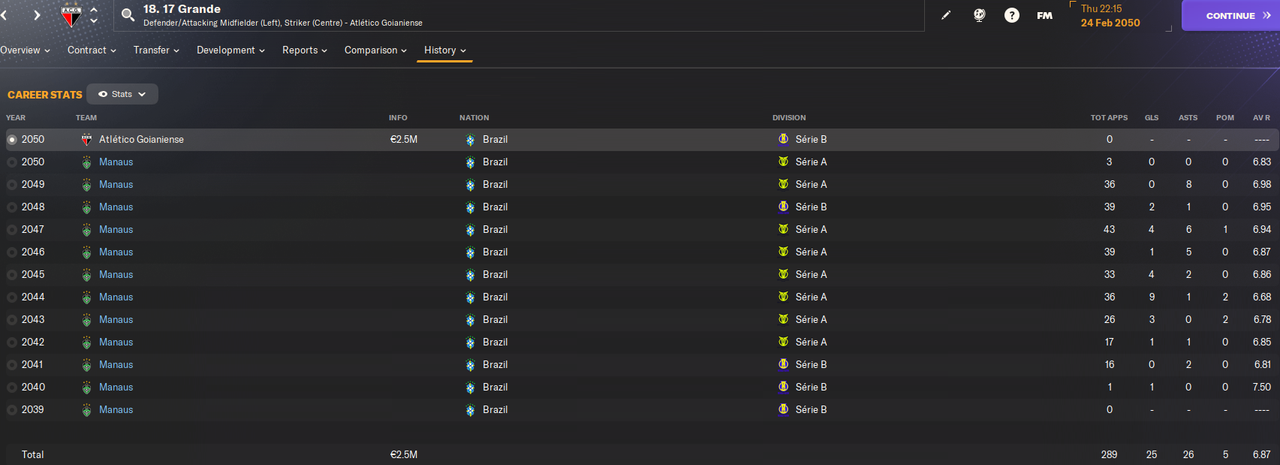Click Manaus badge in 2048 row

pos(87,207)
